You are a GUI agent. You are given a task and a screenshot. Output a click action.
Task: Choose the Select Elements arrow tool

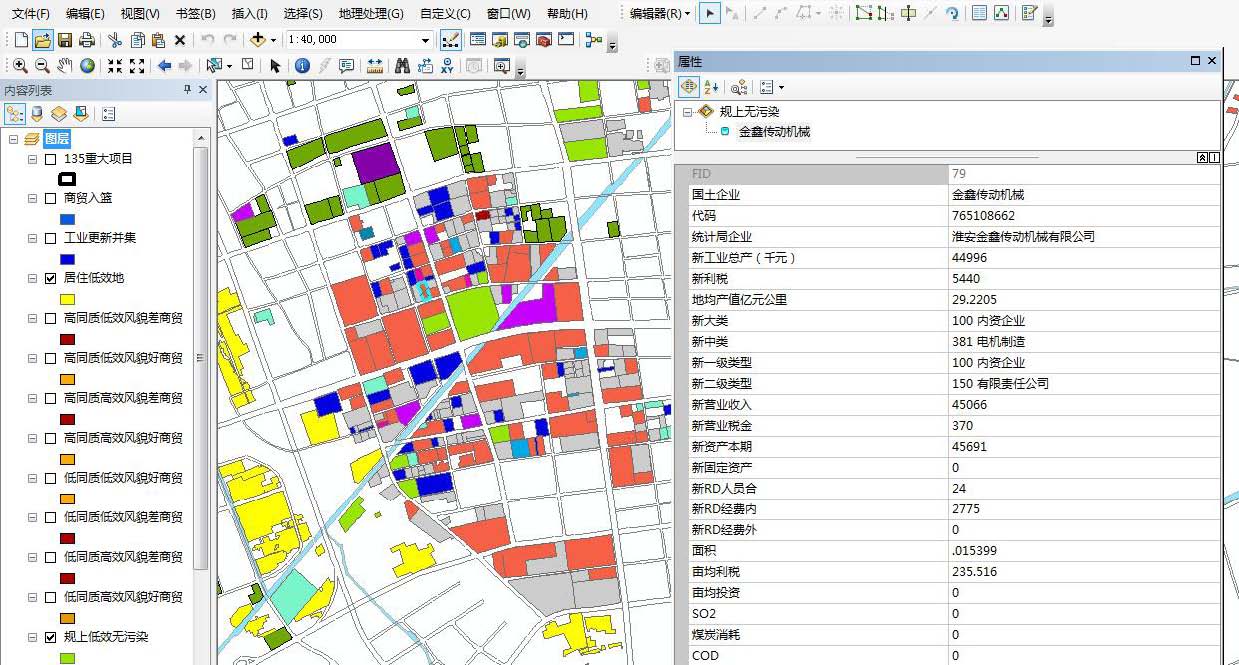coord(275,66)
